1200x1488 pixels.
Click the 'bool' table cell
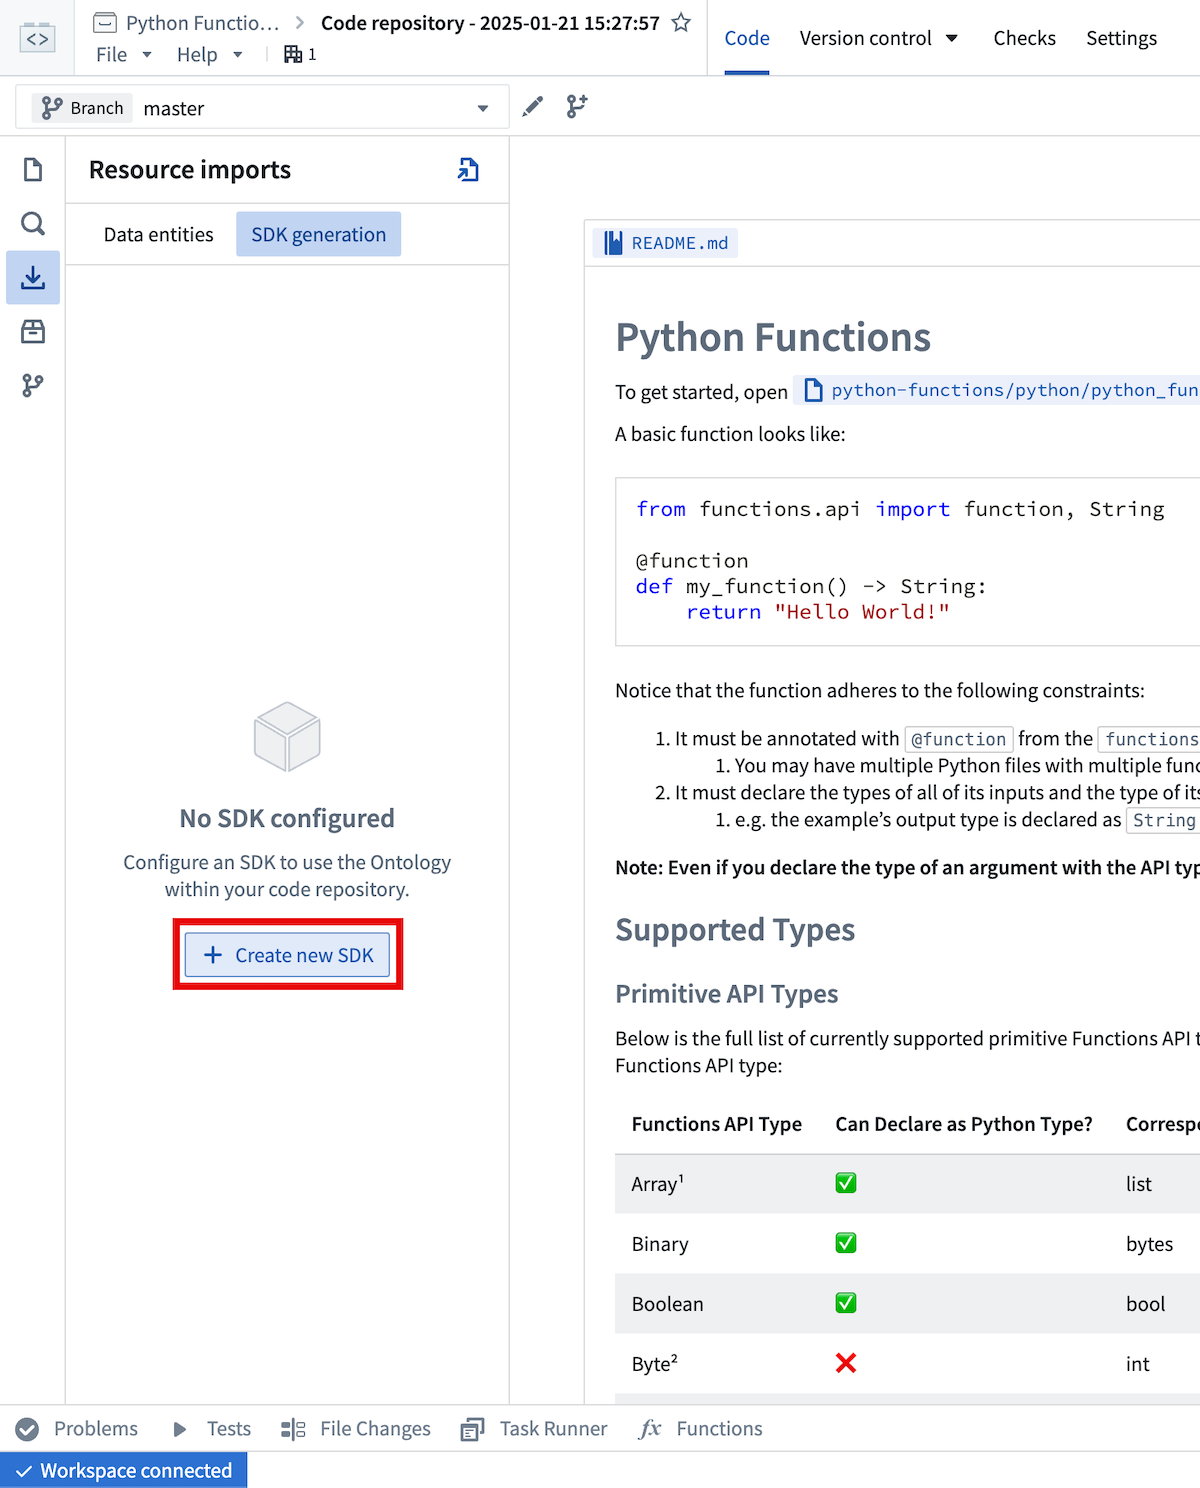pos(1146,1304)
